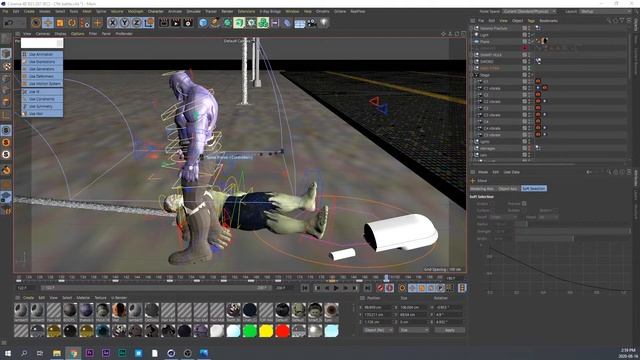The height and width of the screenshot is (360, 640).
Task: Click the green MoGraph Cloner icon
Action: (263, 23)
